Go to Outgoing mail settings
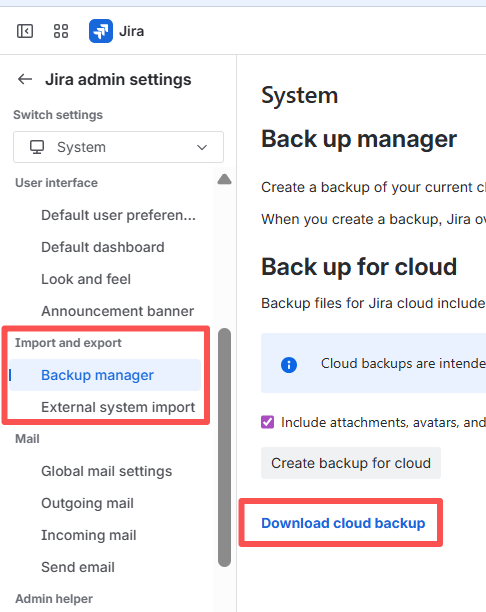 (87, 503)
